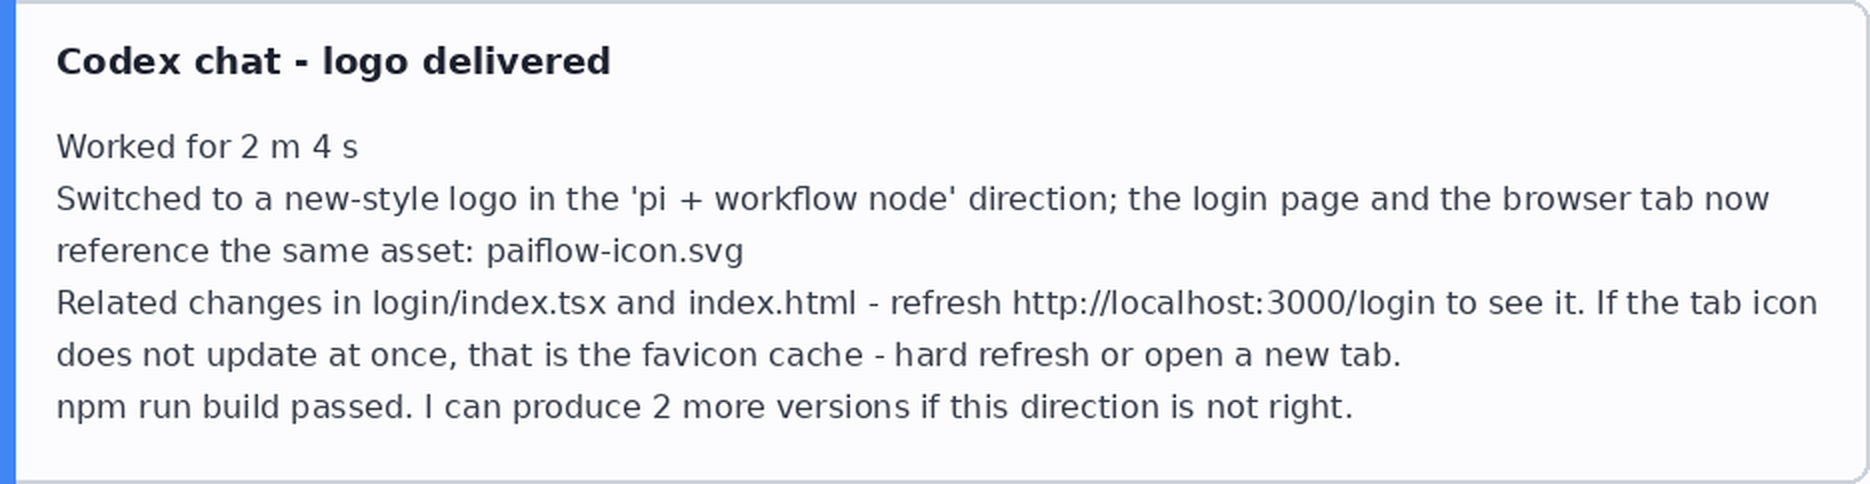Click the 'Worked for 2 m 4 s' line

(207, 148)
